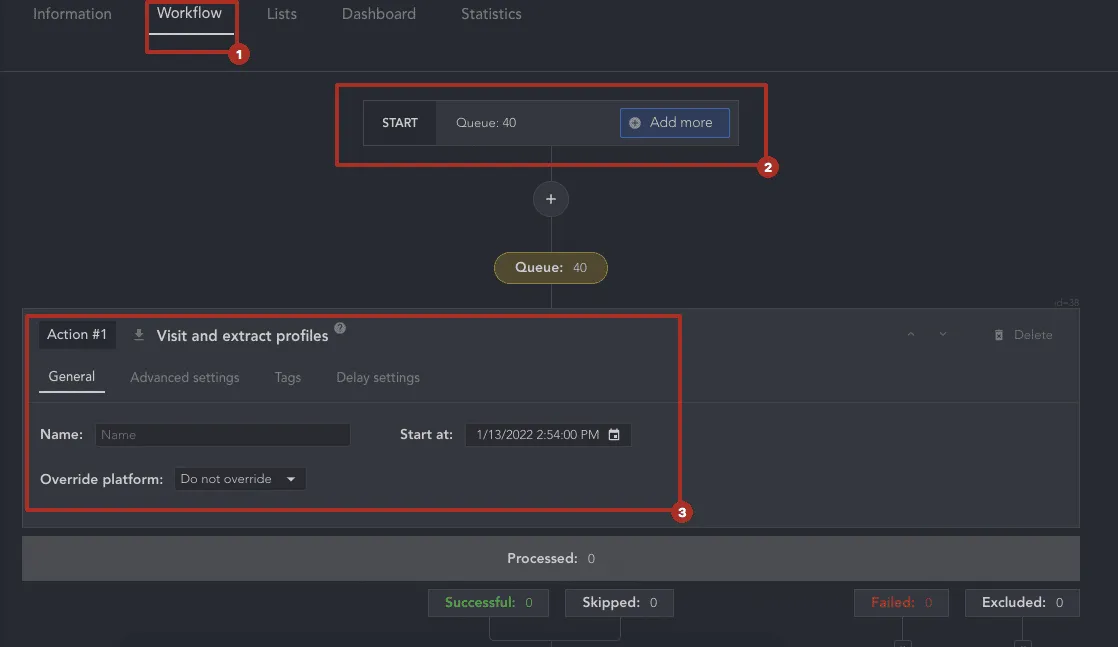Open the Statistics tab
The height and width of the screenshot is (647, 1118).
point(491,14)
